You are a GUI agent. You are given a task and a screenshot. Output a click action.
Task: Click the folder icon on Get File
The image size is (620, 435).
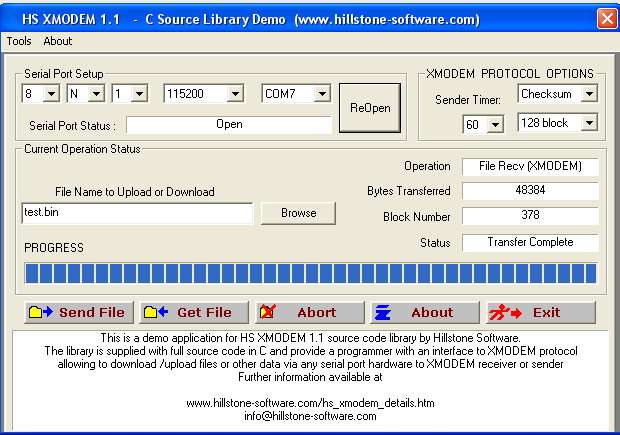[x=156, y=312]
